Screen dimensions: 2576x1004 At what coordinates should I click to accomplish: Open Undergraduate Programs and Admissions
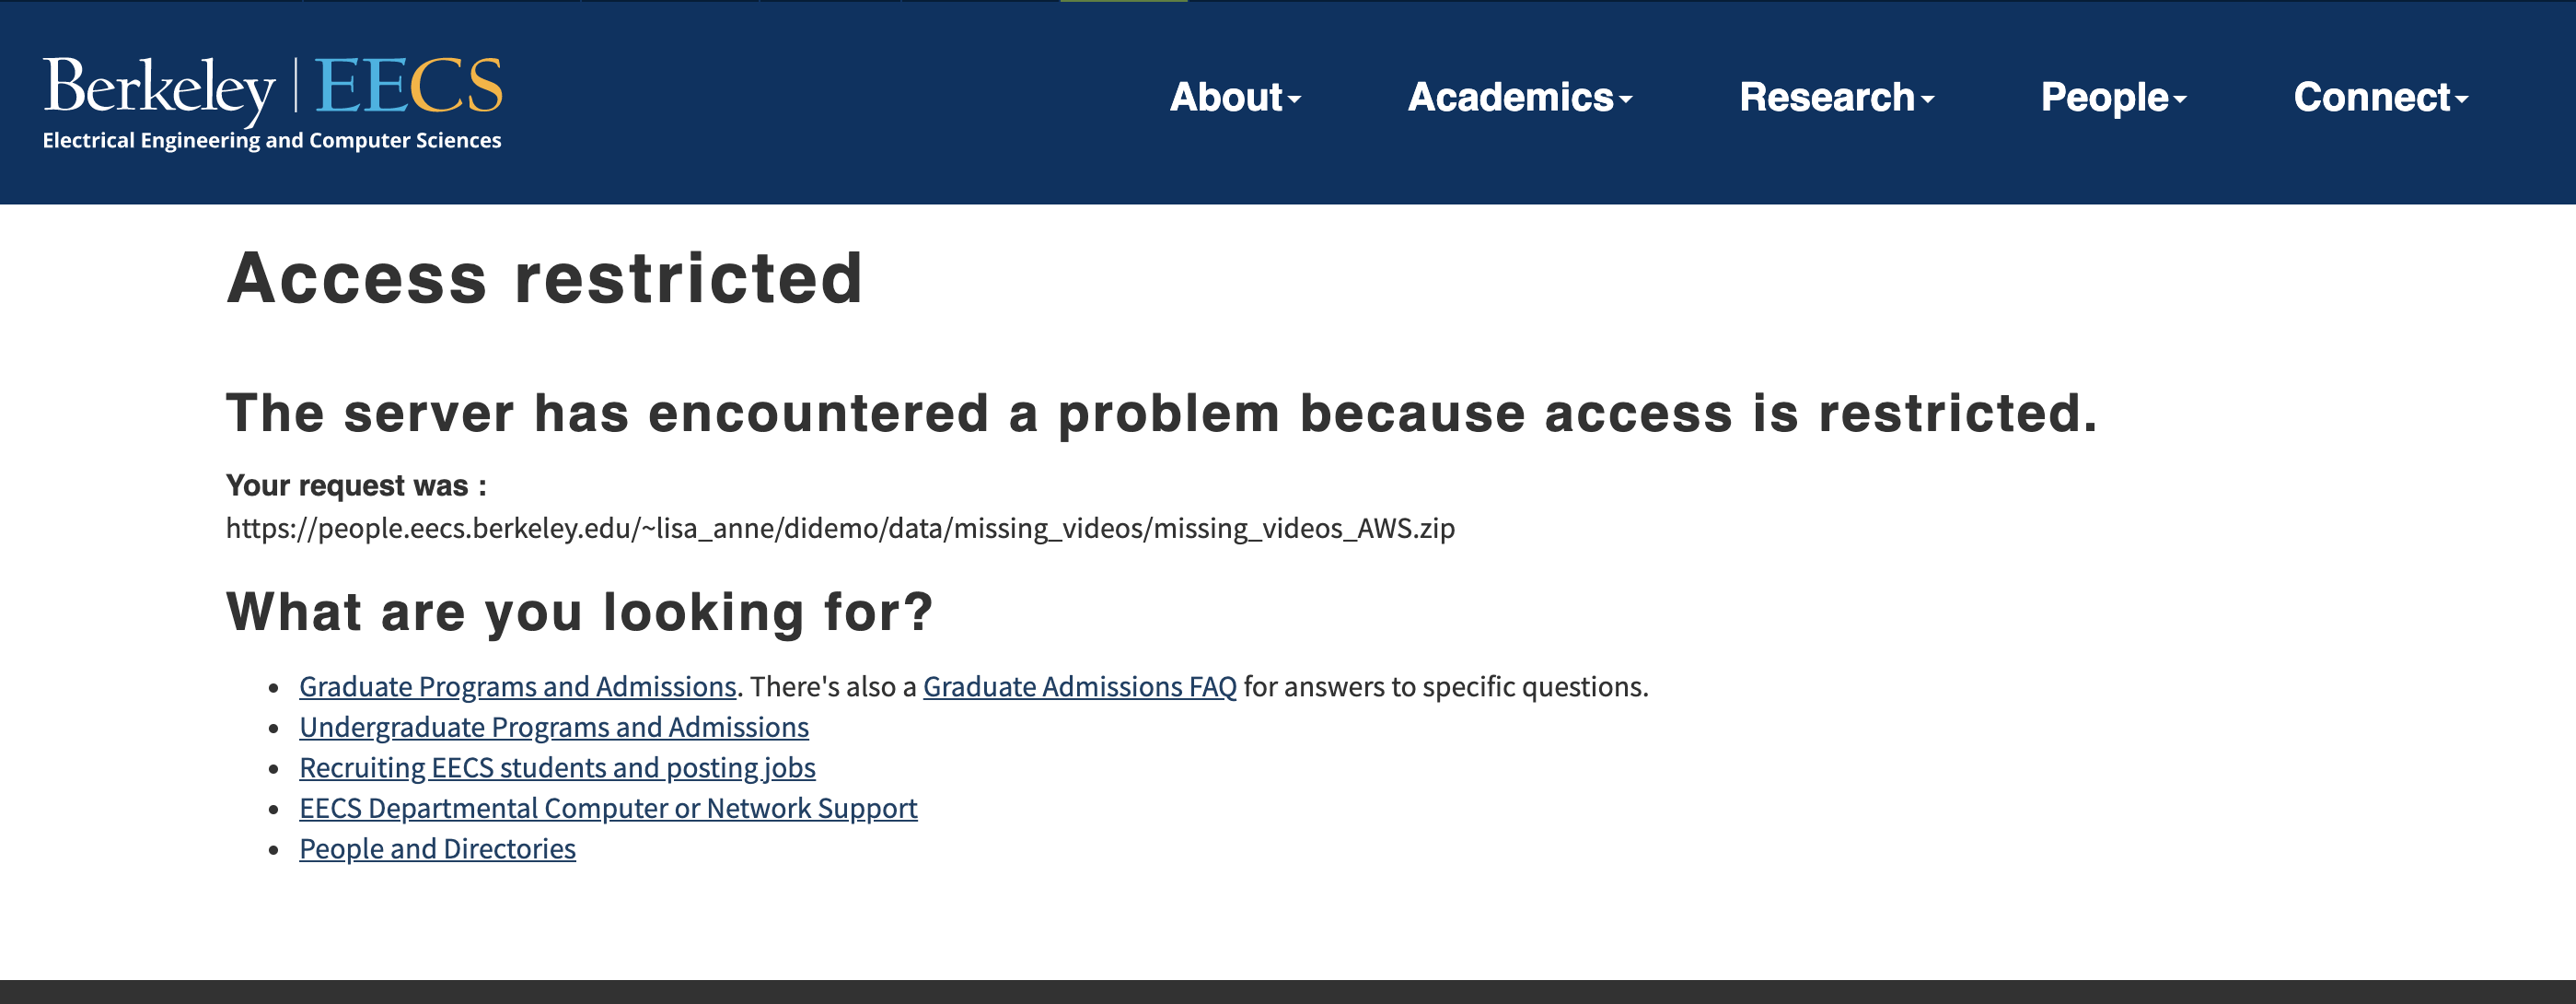coord(554,727)
